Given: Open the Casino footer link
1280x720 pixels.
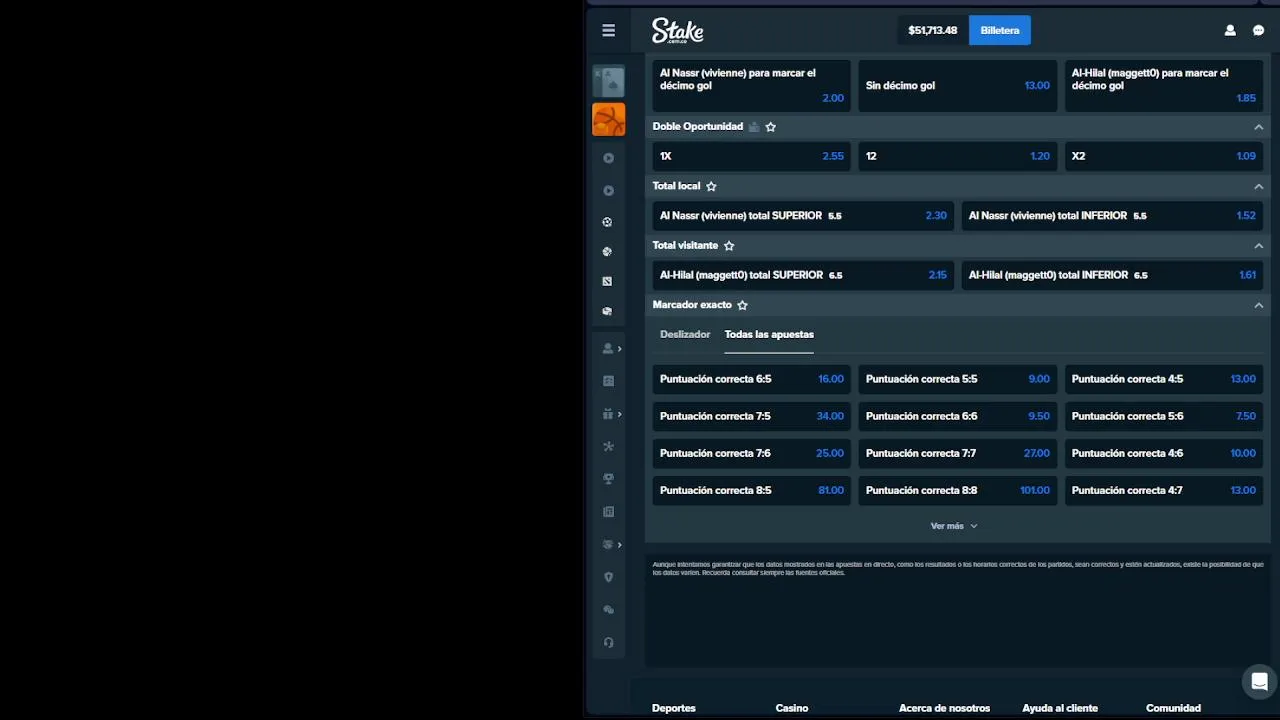Looking at the screenshot, I should coord(792,708).
